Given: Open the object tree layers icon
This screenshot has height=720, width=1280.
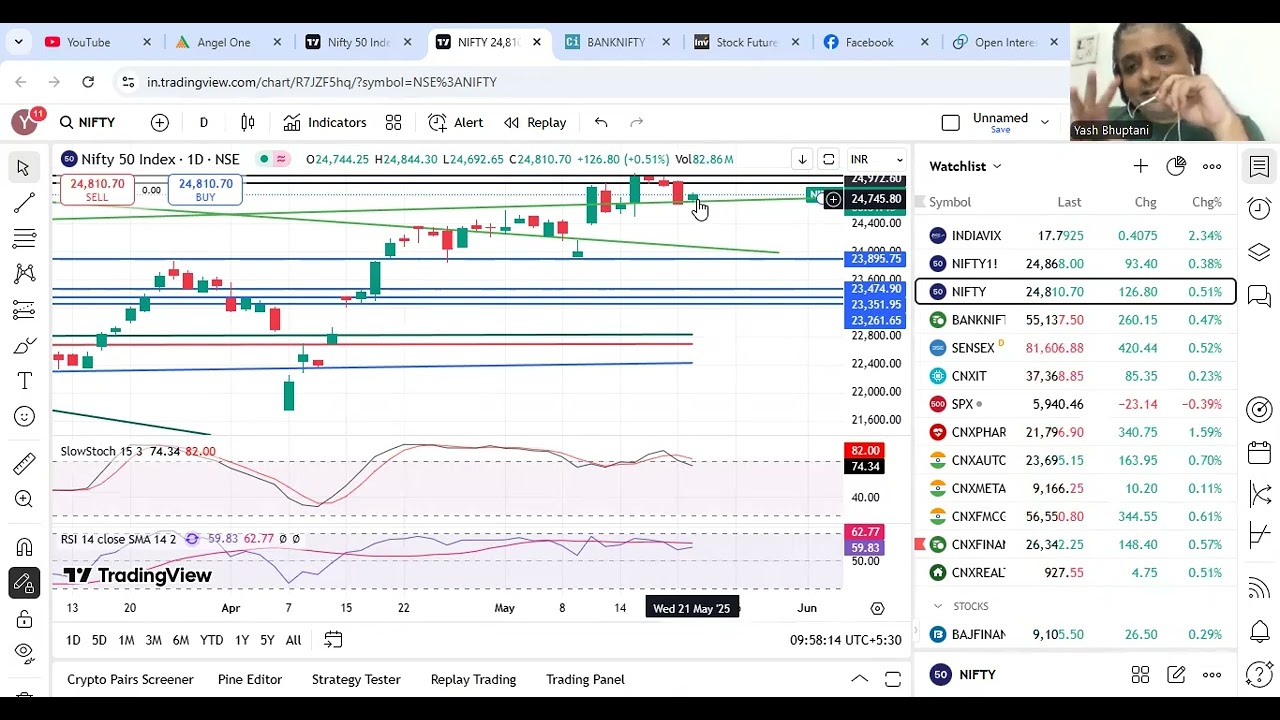Looking at the screenshot, I should pos(1259,252).
